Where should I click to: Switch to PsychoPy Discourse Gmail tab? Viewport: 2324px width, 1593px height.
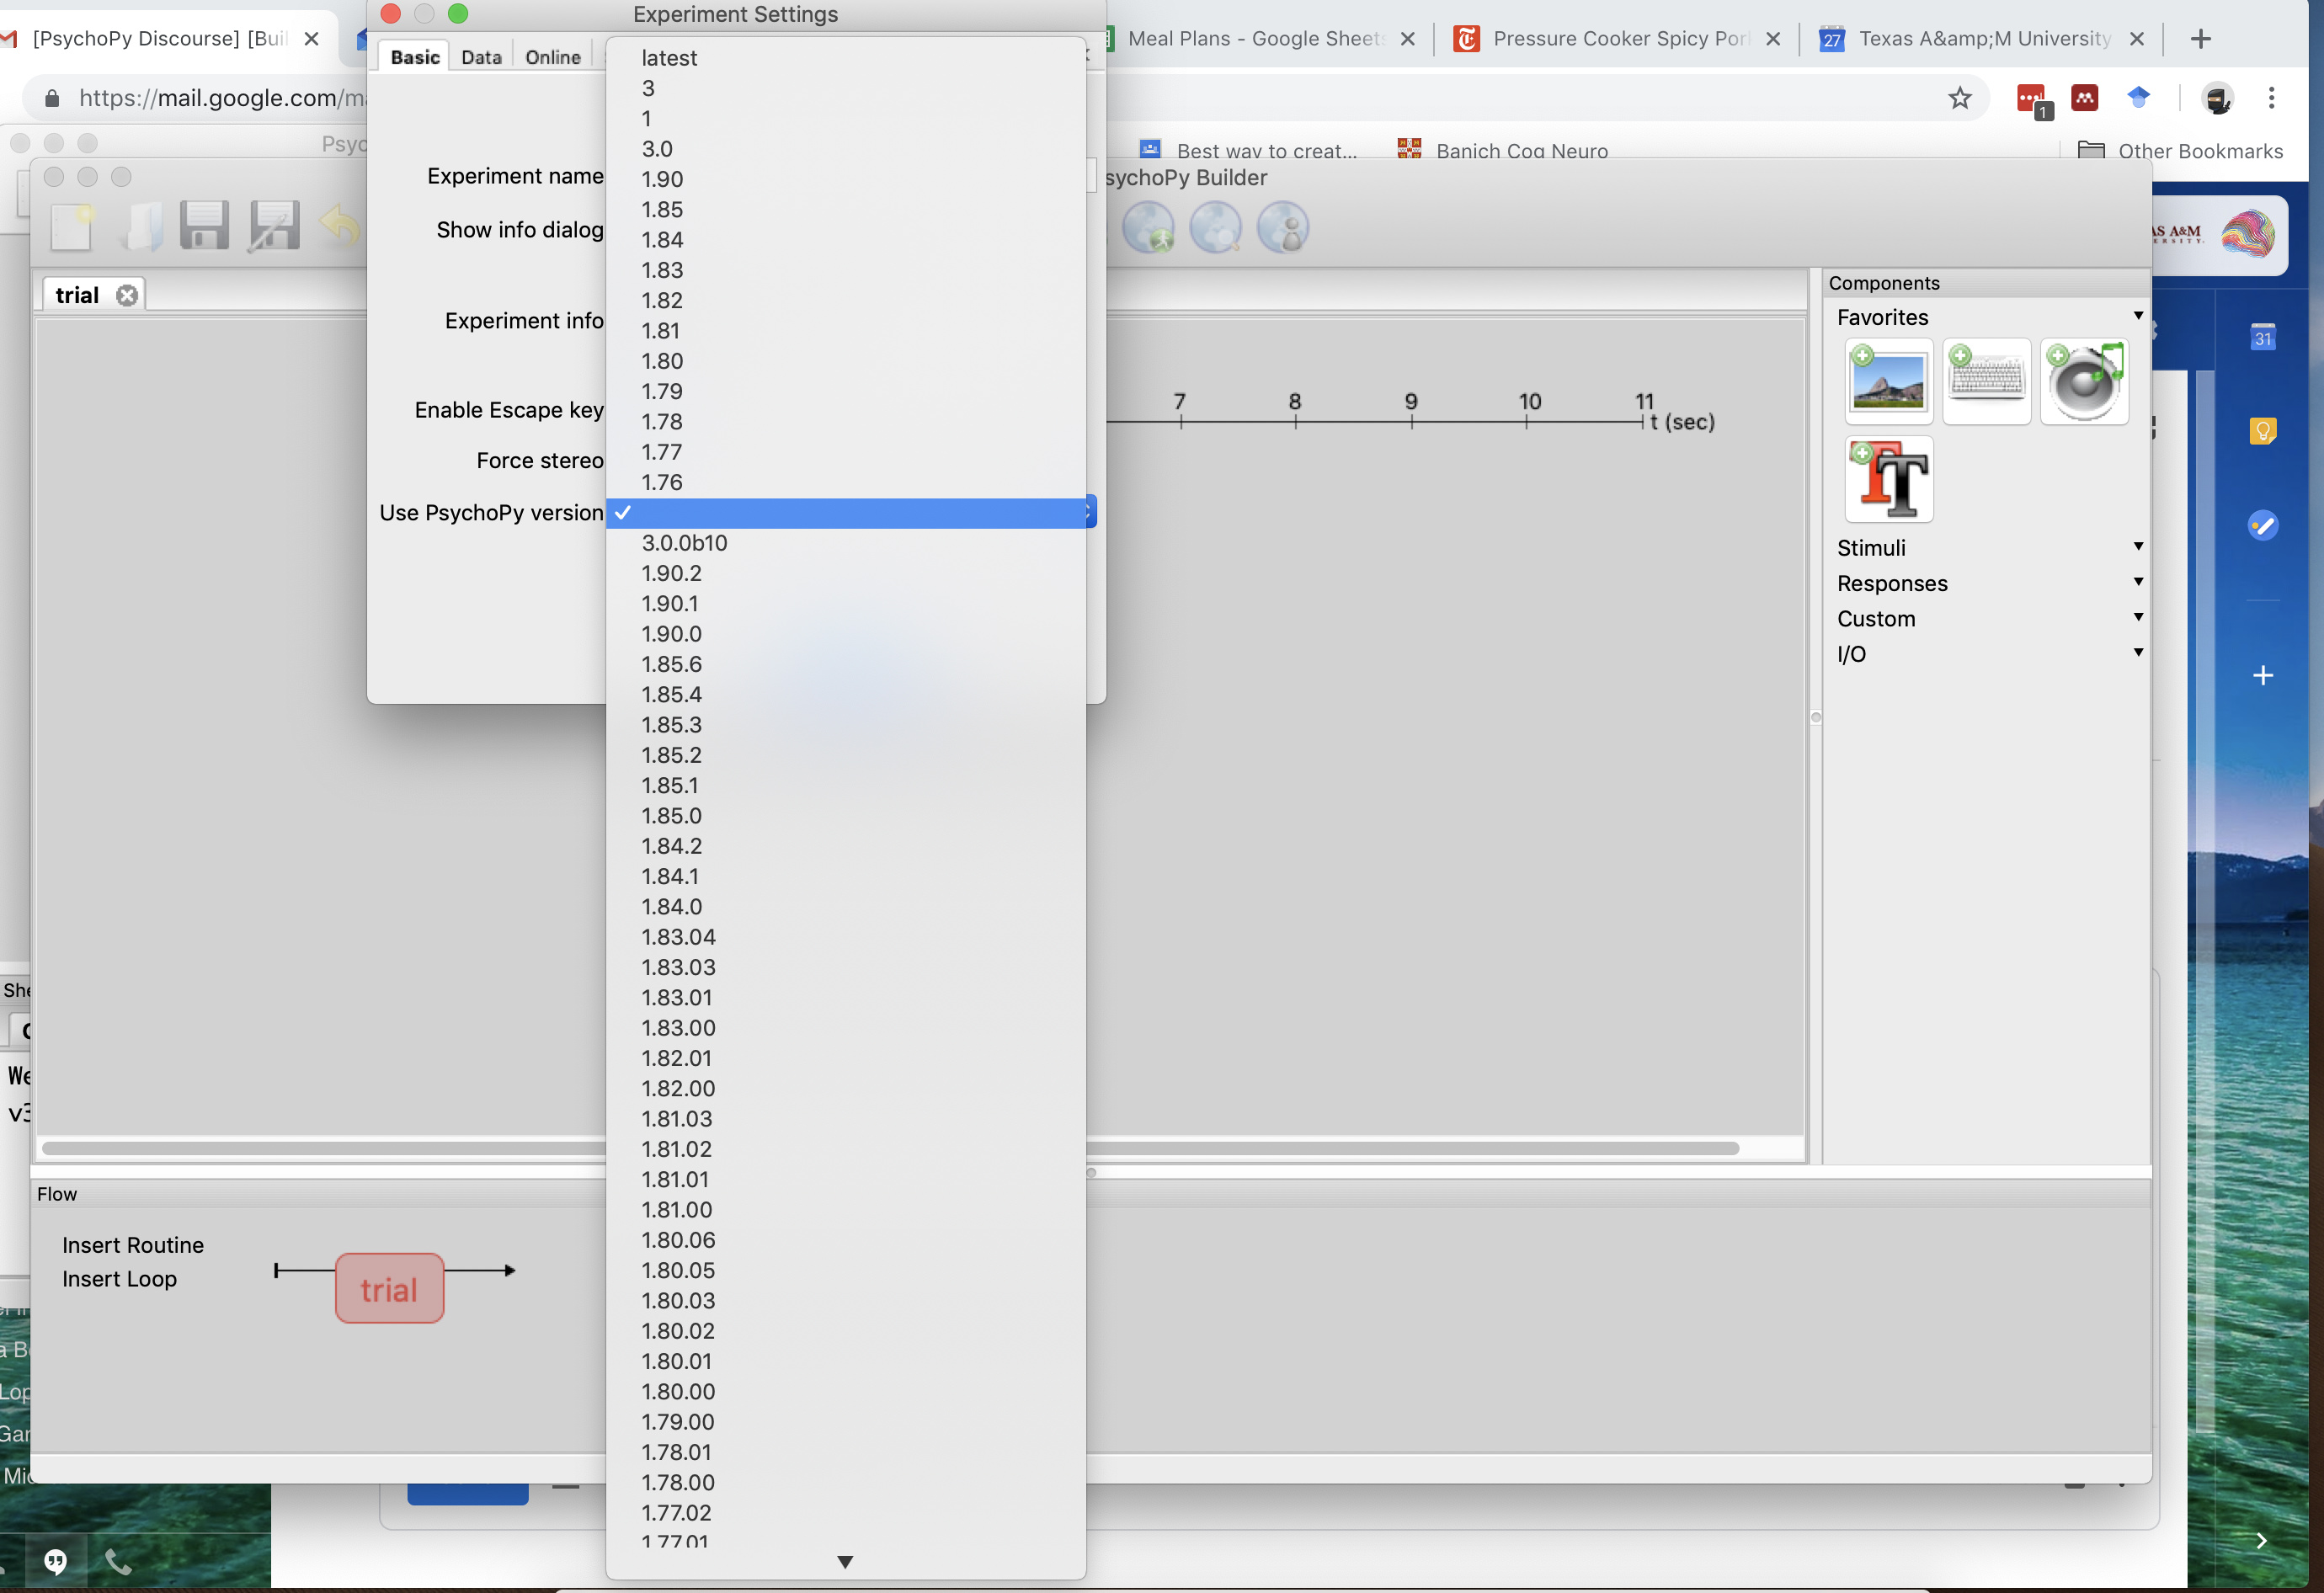tap(158, 38)
